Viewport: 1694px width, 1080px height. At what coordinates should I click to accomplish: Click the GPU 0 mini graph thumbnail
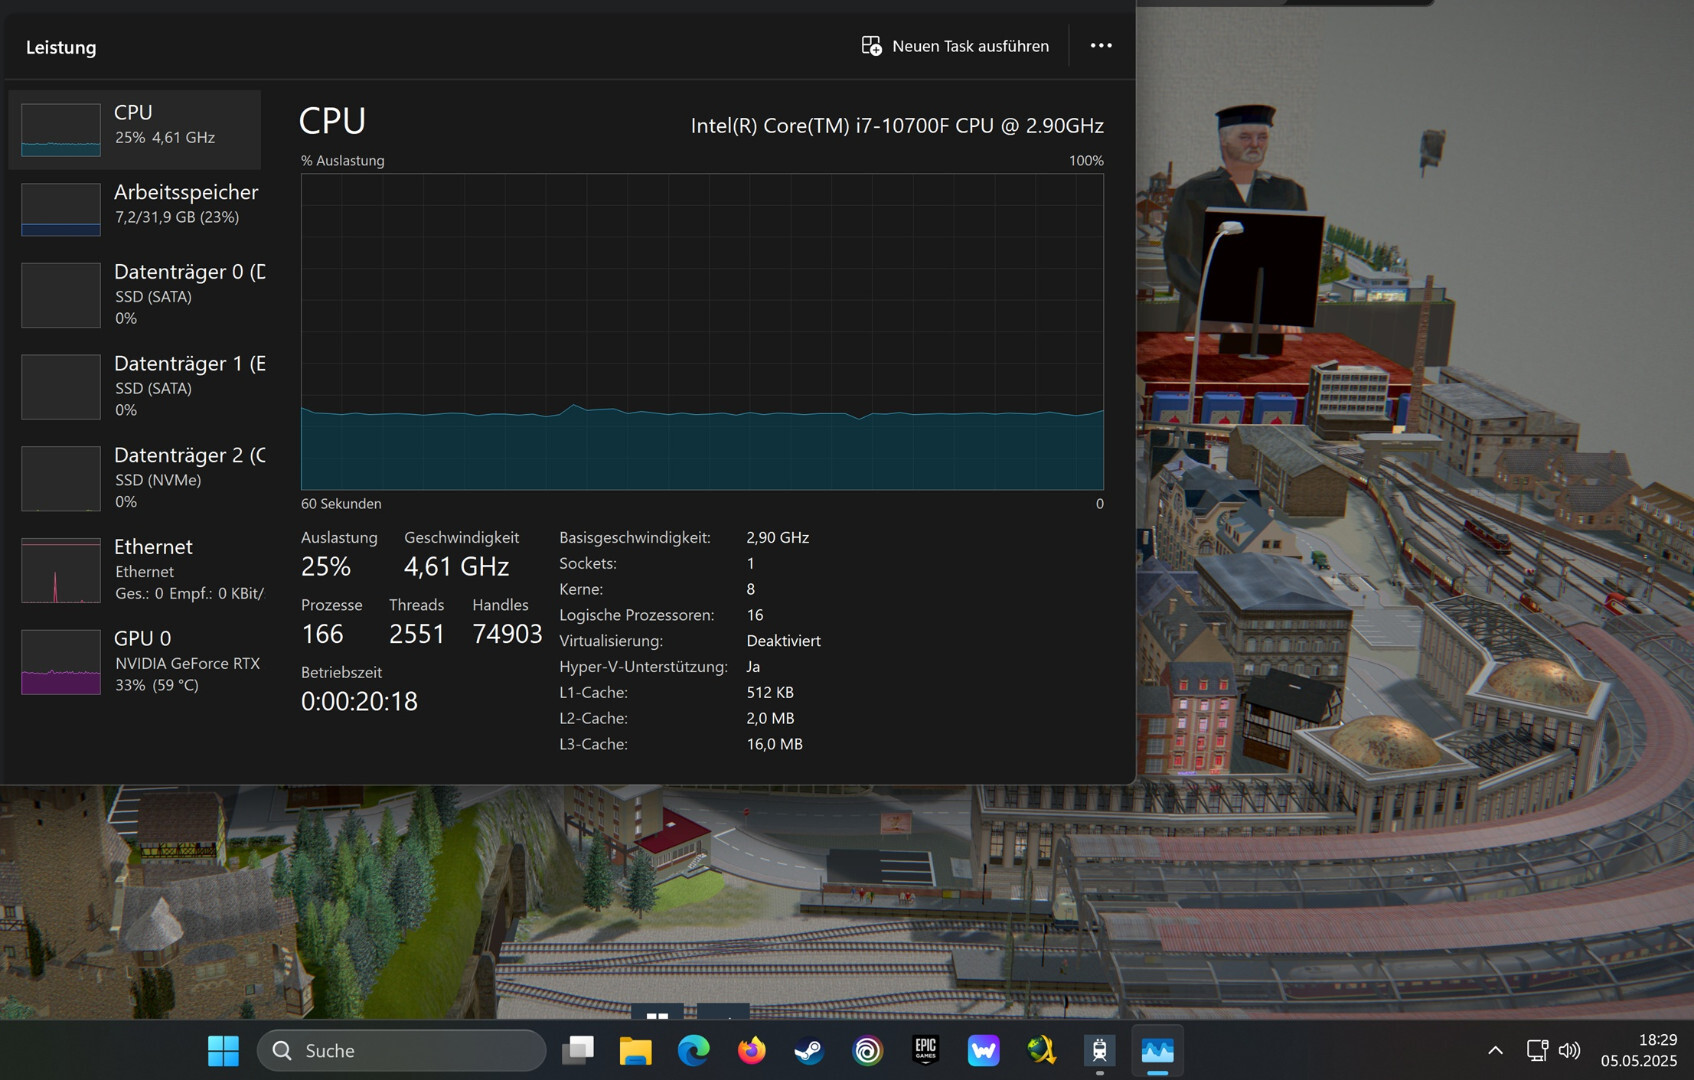tap(61, 662)
